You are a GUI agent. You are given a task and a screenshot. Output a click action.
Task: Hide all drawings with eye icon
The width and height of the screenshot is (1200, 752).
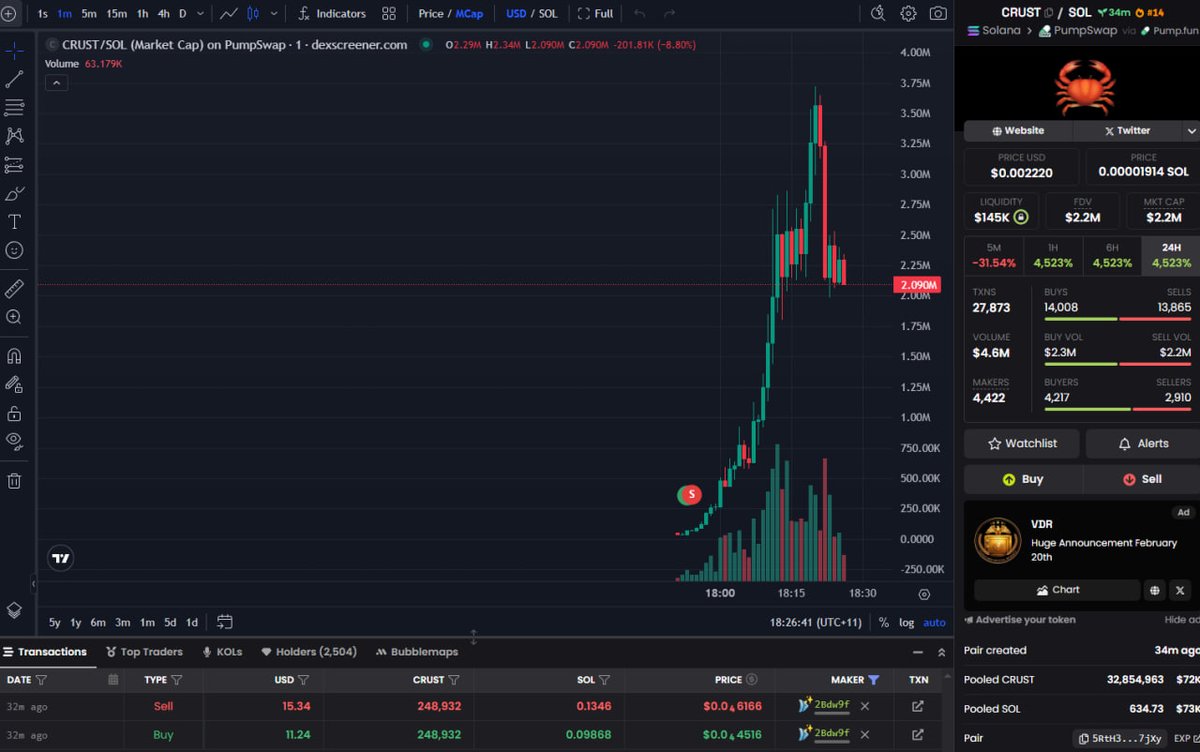point(14,441)
